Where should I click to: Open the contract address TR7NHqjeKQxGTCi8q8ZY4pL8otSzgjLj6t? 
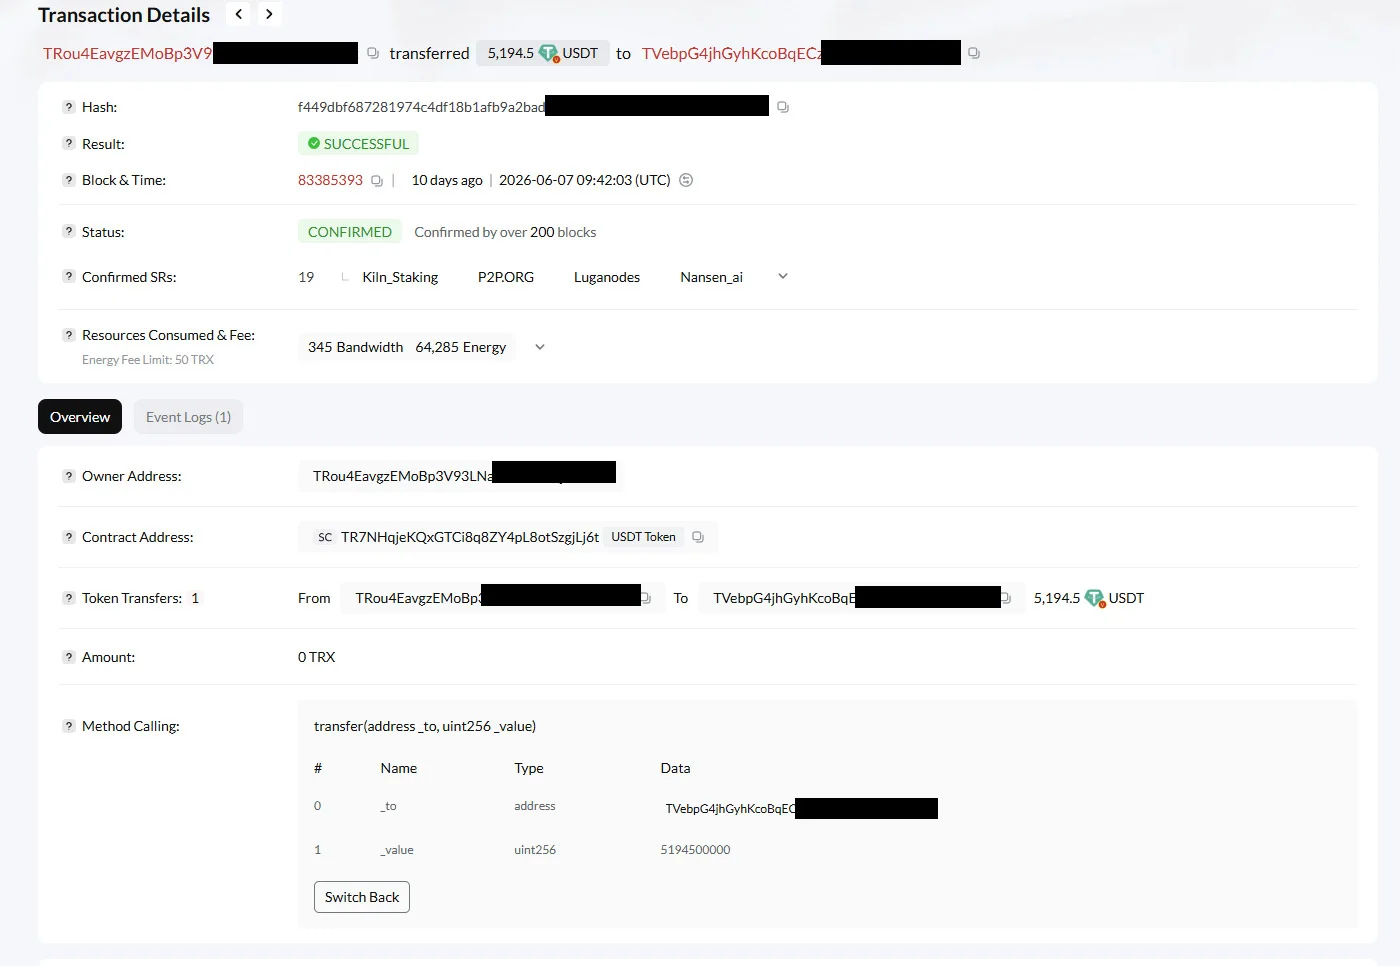pyautogui.click(x=470, y=537)
